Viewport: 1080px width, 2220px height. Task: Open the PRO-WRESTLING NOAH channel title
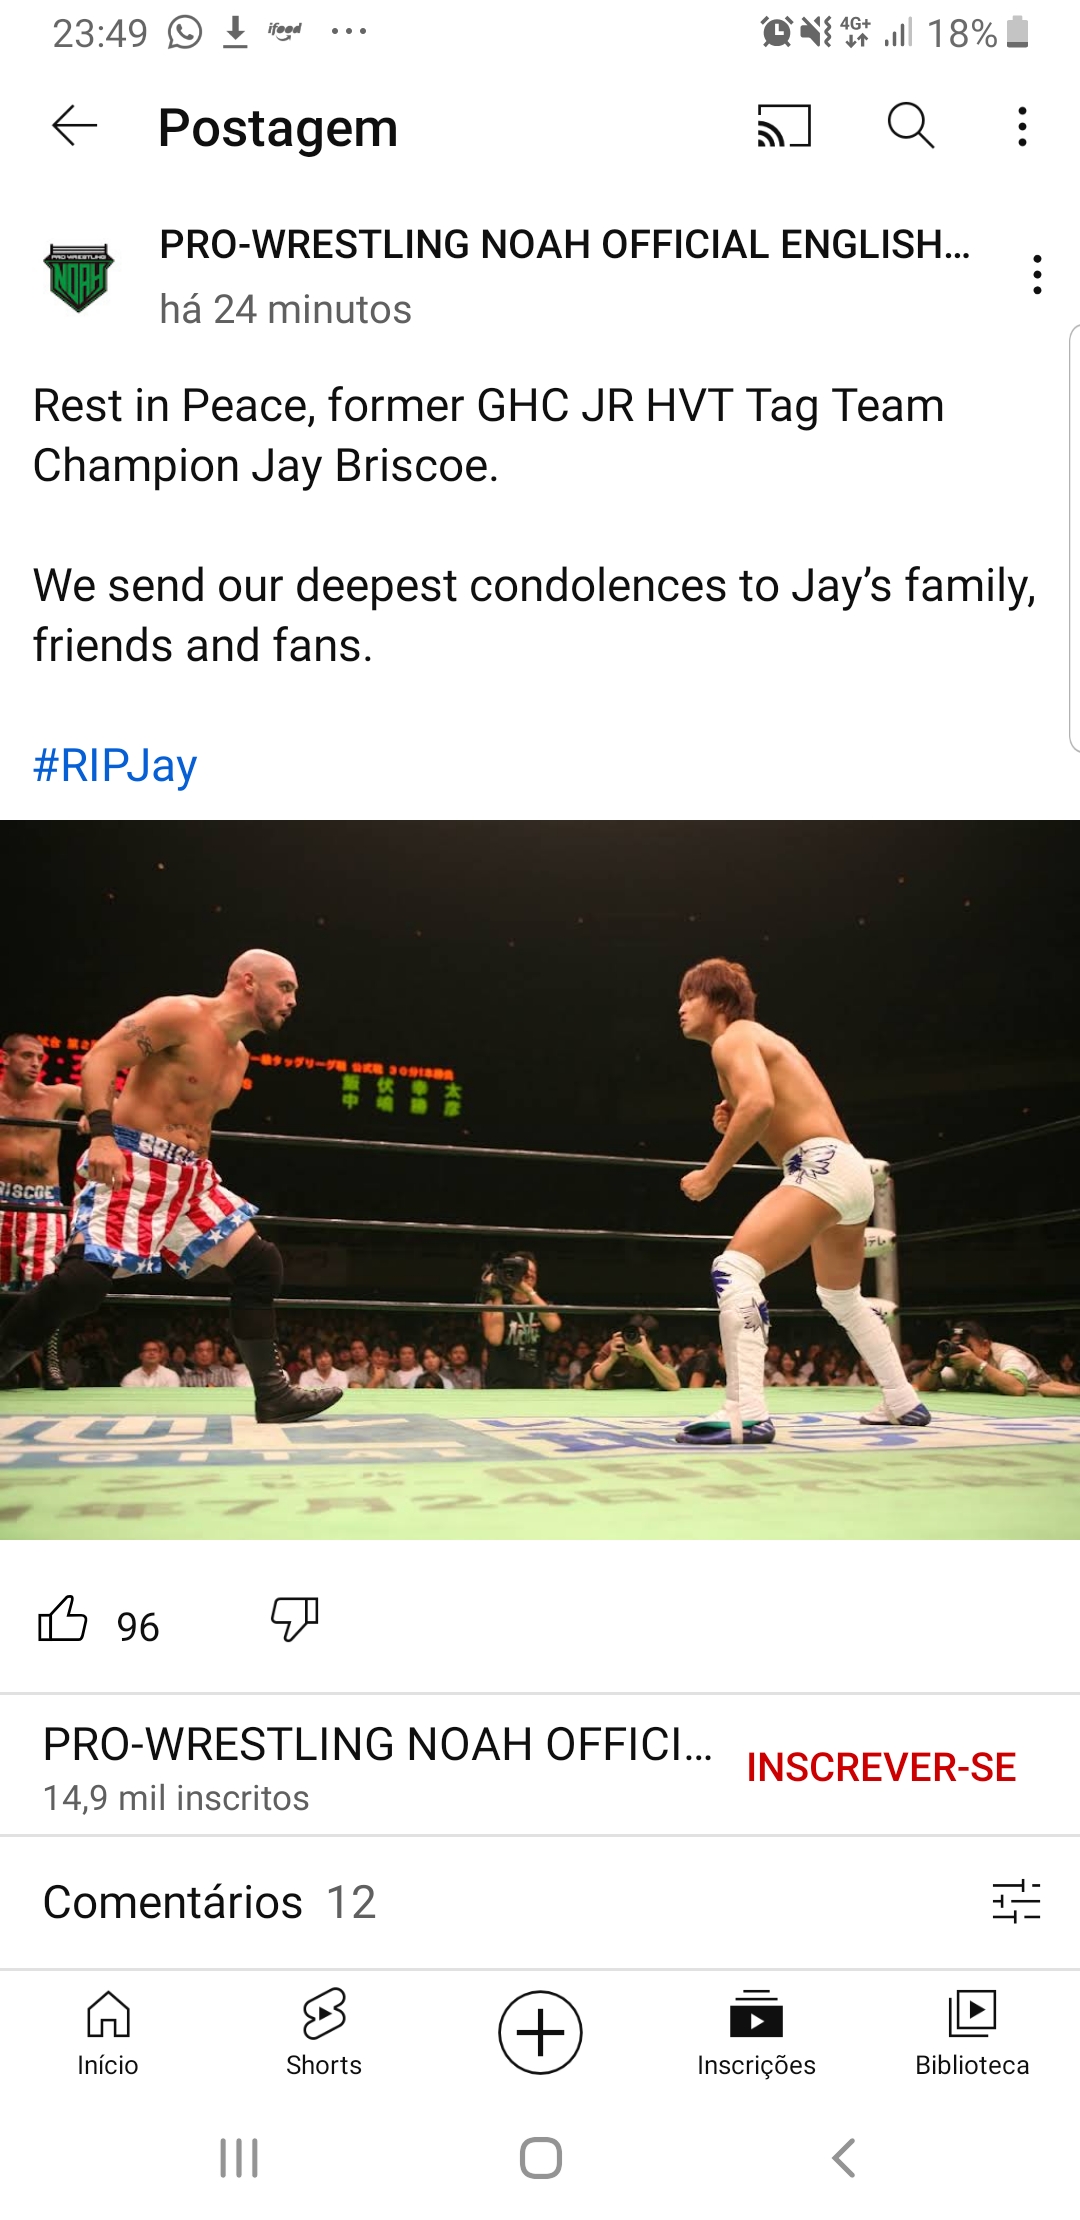[564, 244]
